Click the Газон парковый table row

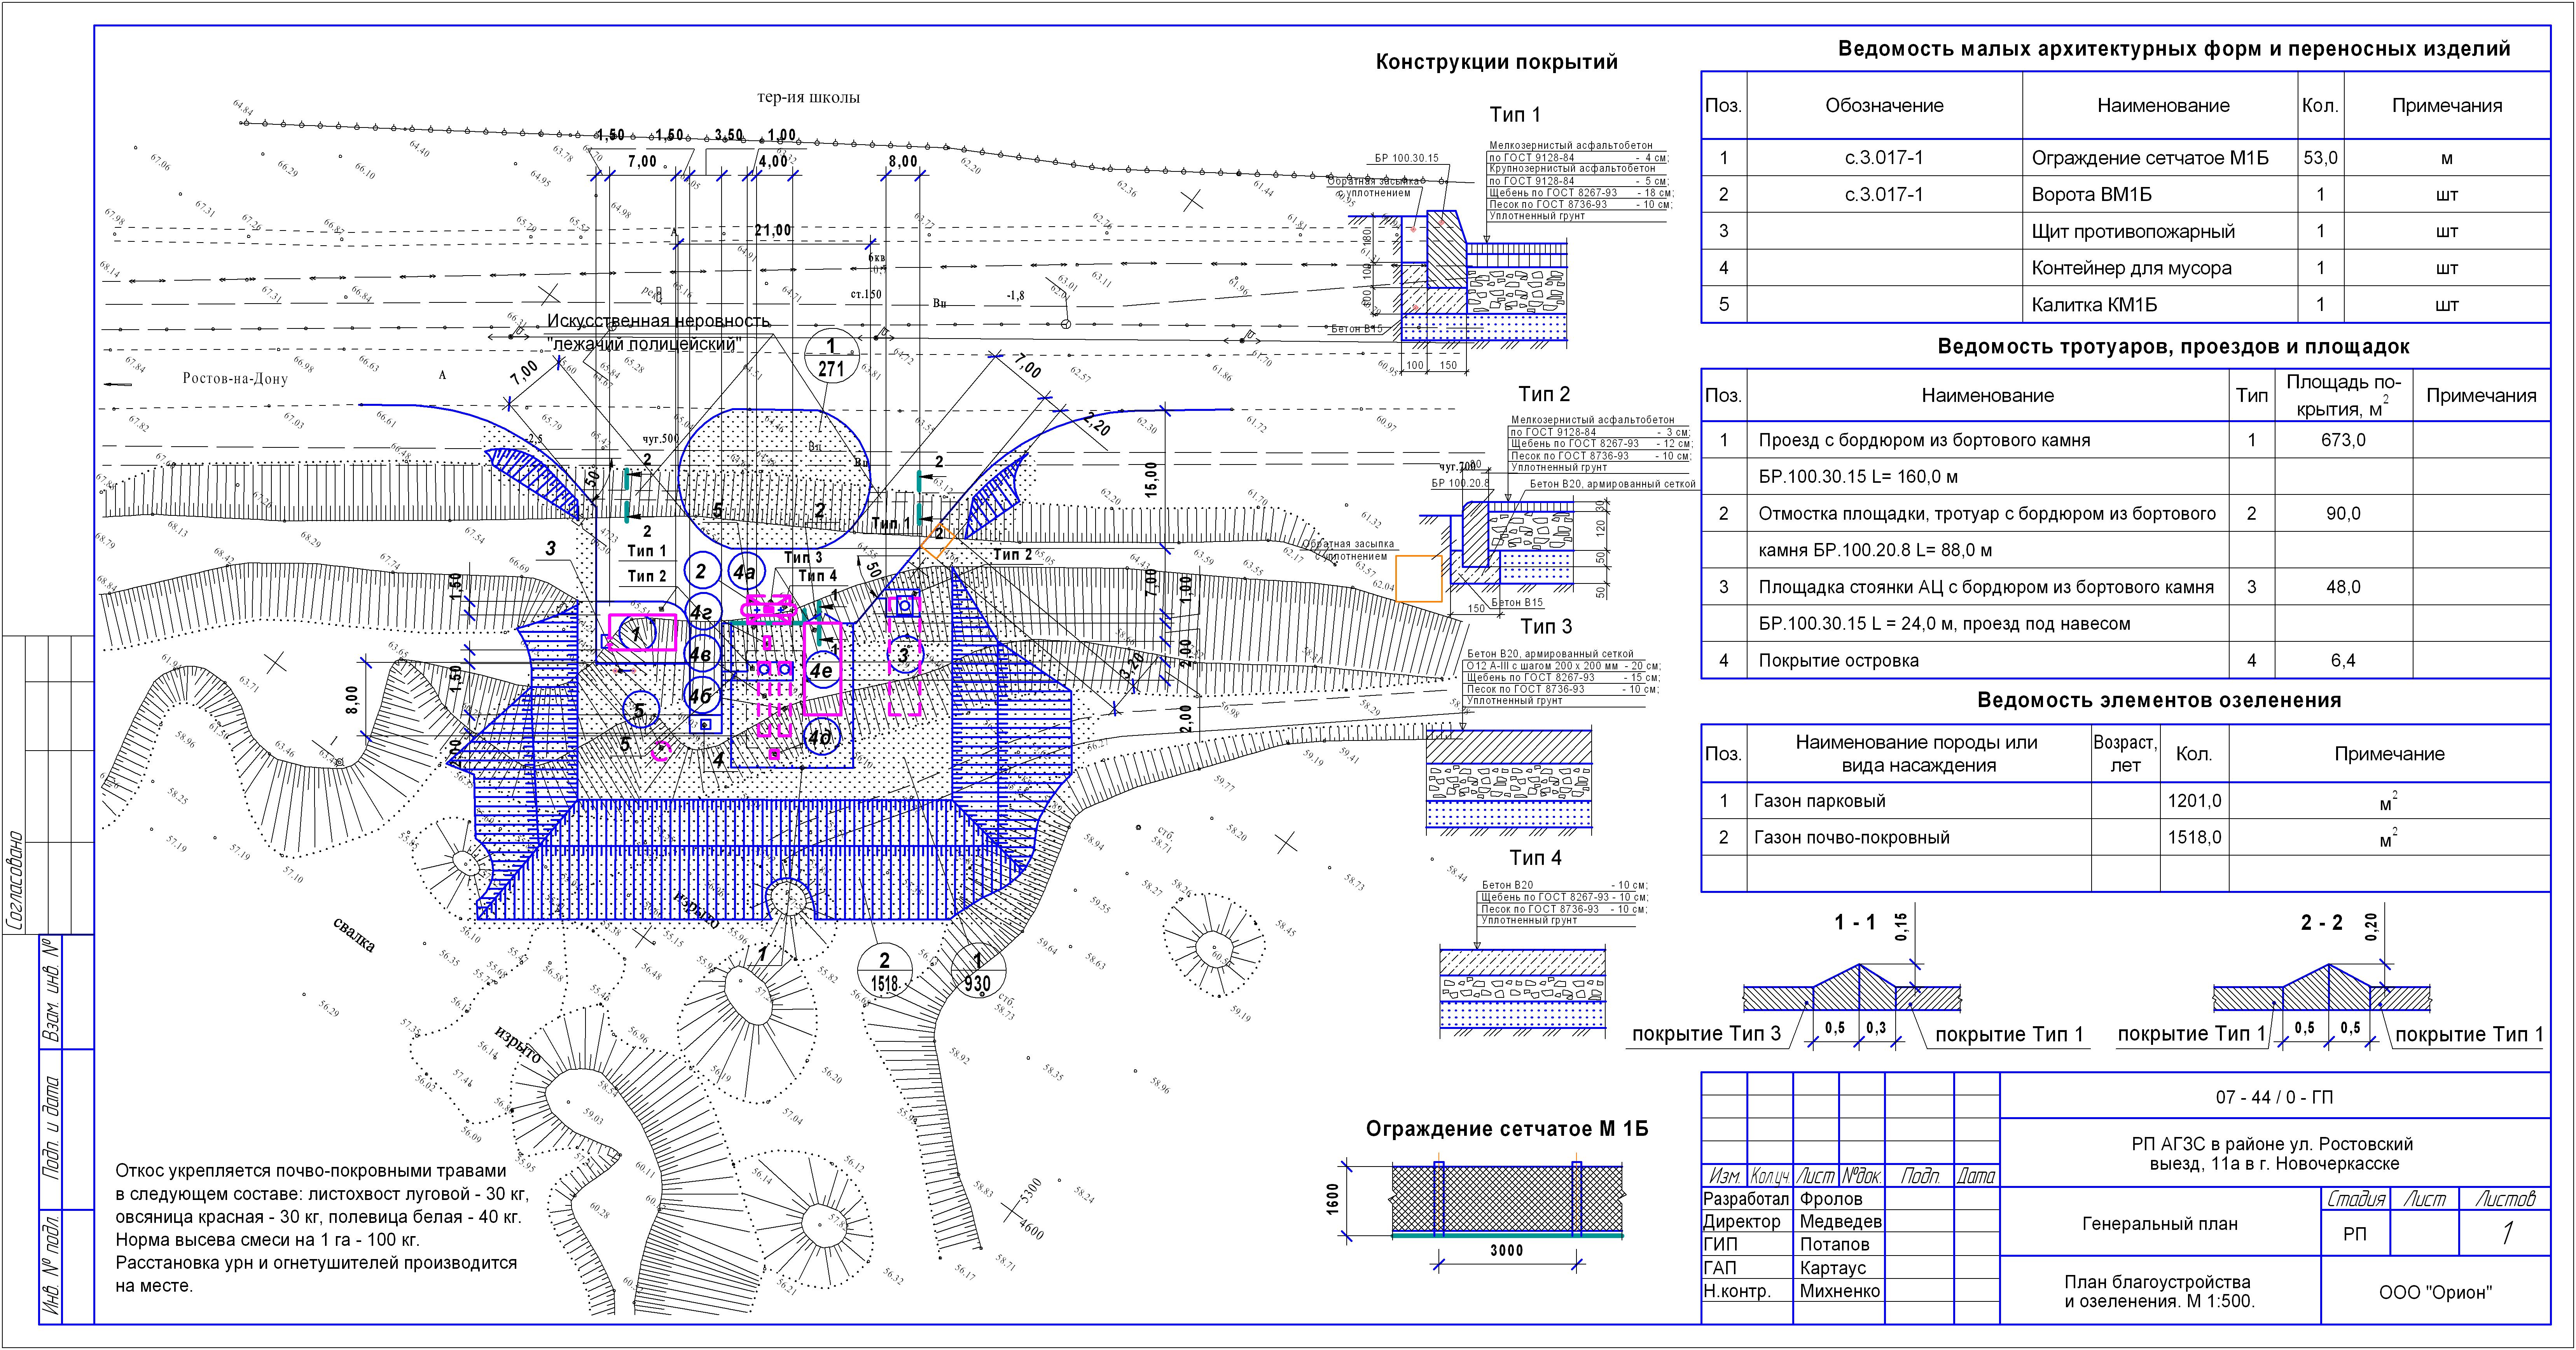click(x=1819, y=801)
